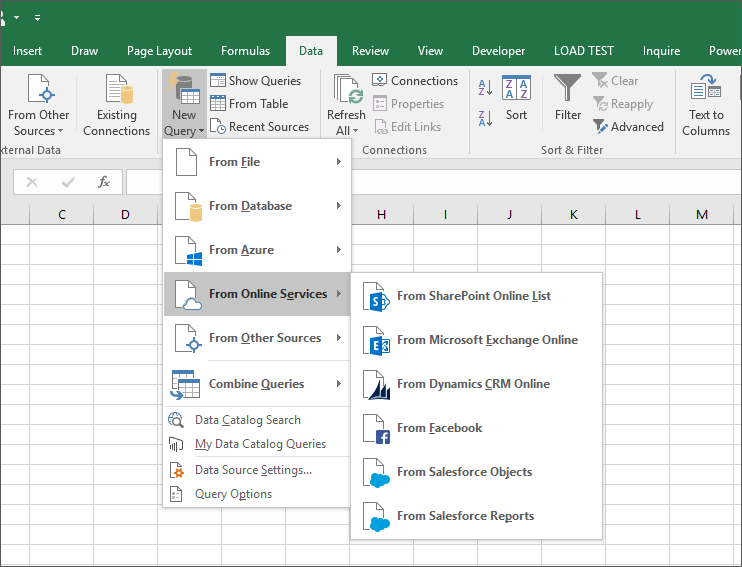The height and width of the screenshot is (567, 742).
Task: Switch to the View tab
Action: [430, 51]
